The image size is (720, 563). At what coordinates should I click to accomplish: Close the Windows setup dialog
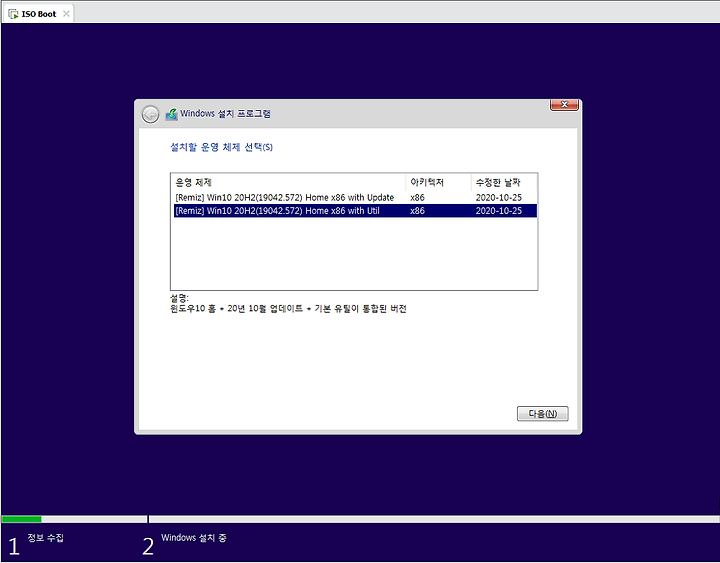pos(564,105)
